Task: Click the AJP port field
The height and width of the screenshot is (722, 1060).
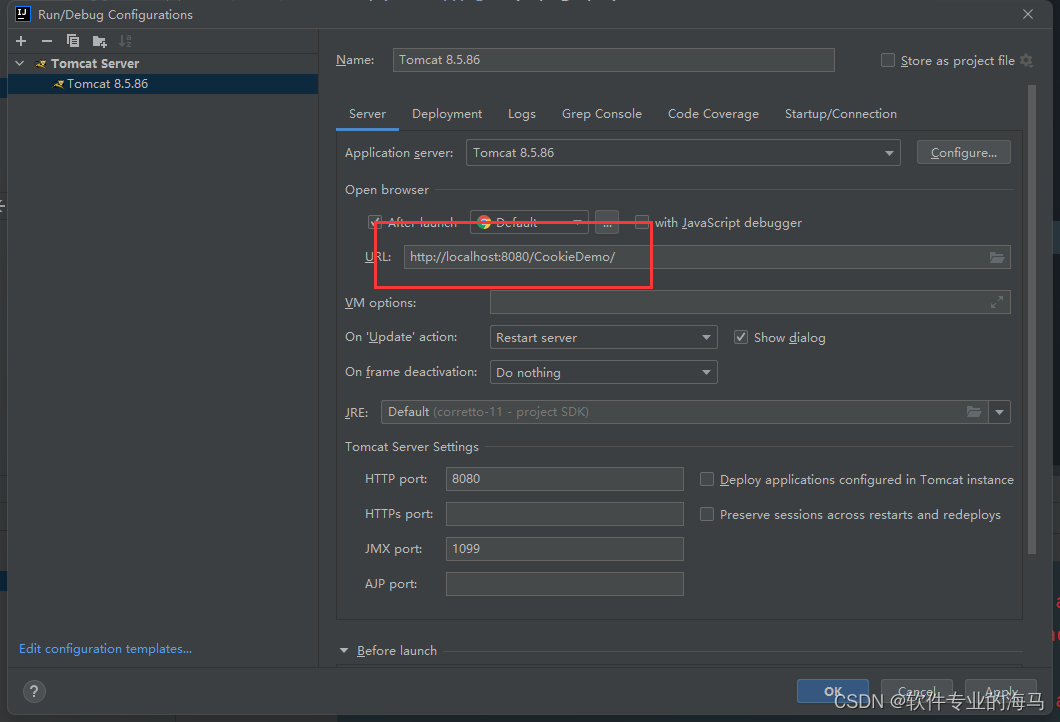Action: (564, 584)
